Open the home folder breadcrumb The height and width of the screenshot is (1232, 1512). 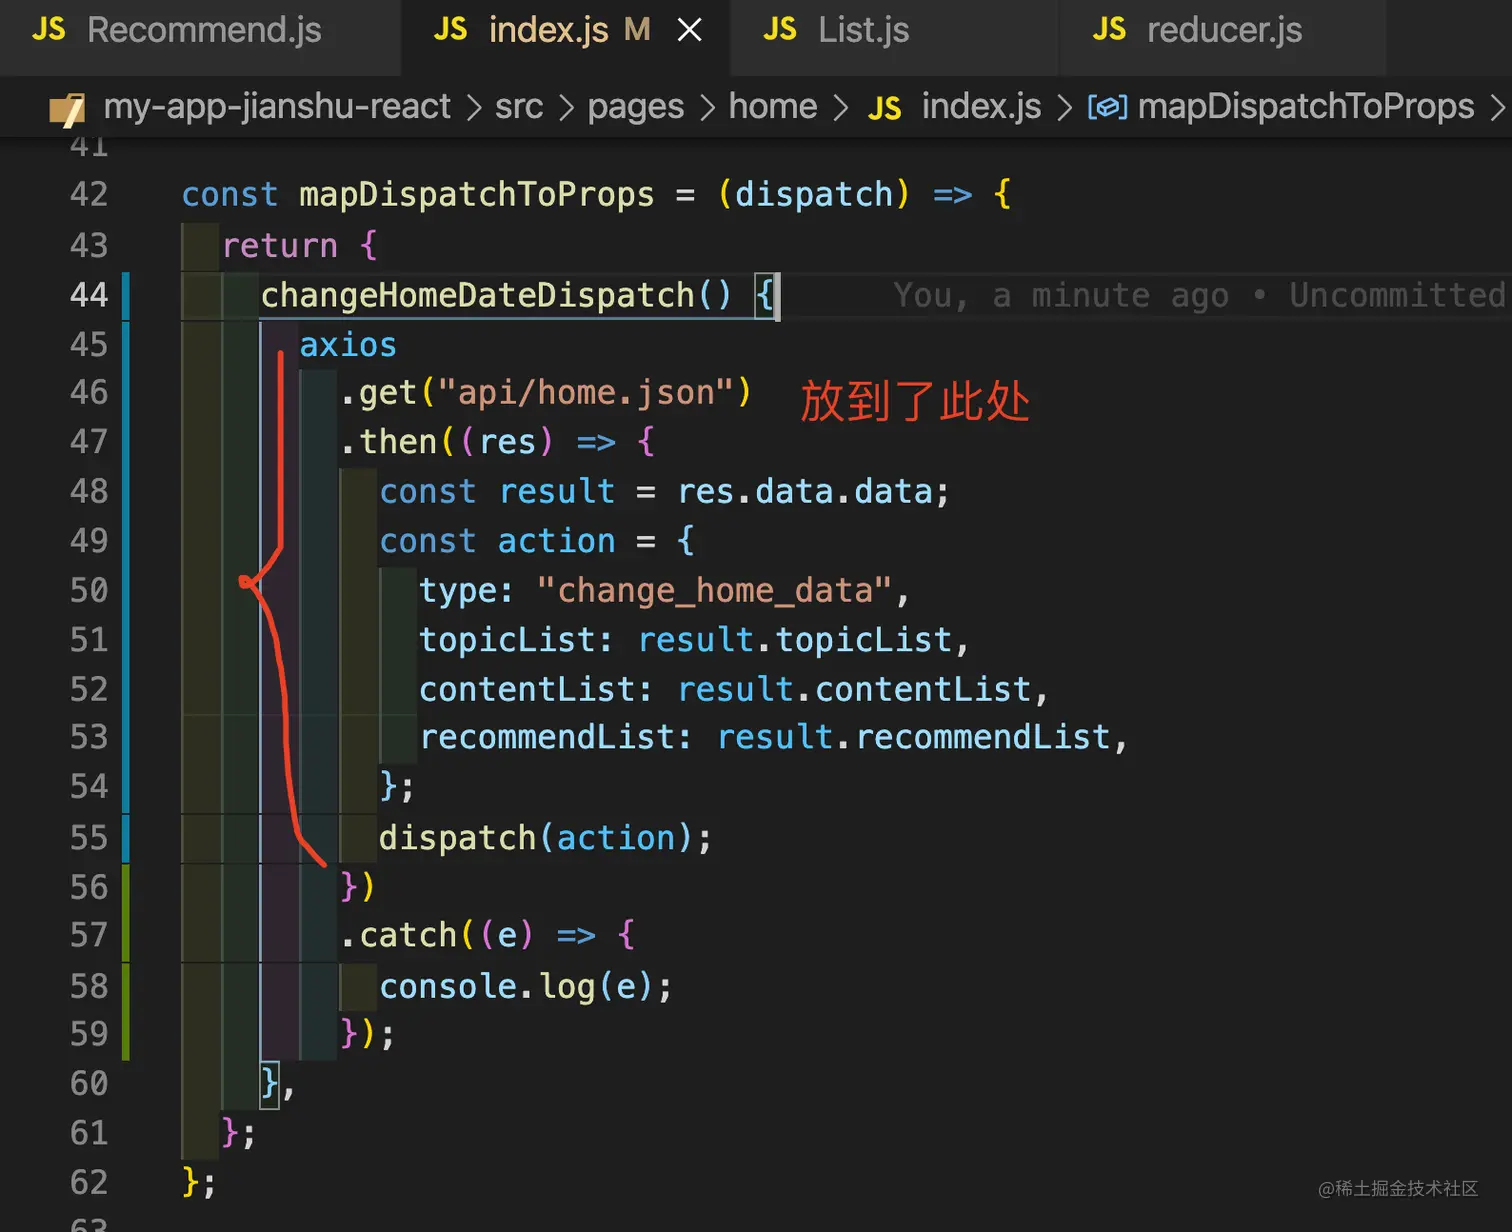[773, 106]
